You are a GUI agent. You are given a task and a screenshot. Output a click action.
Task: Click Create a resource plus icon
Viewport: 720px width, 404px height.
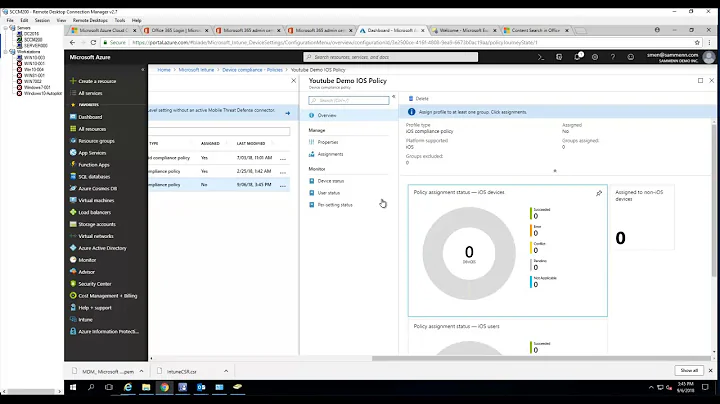point(73,81)
